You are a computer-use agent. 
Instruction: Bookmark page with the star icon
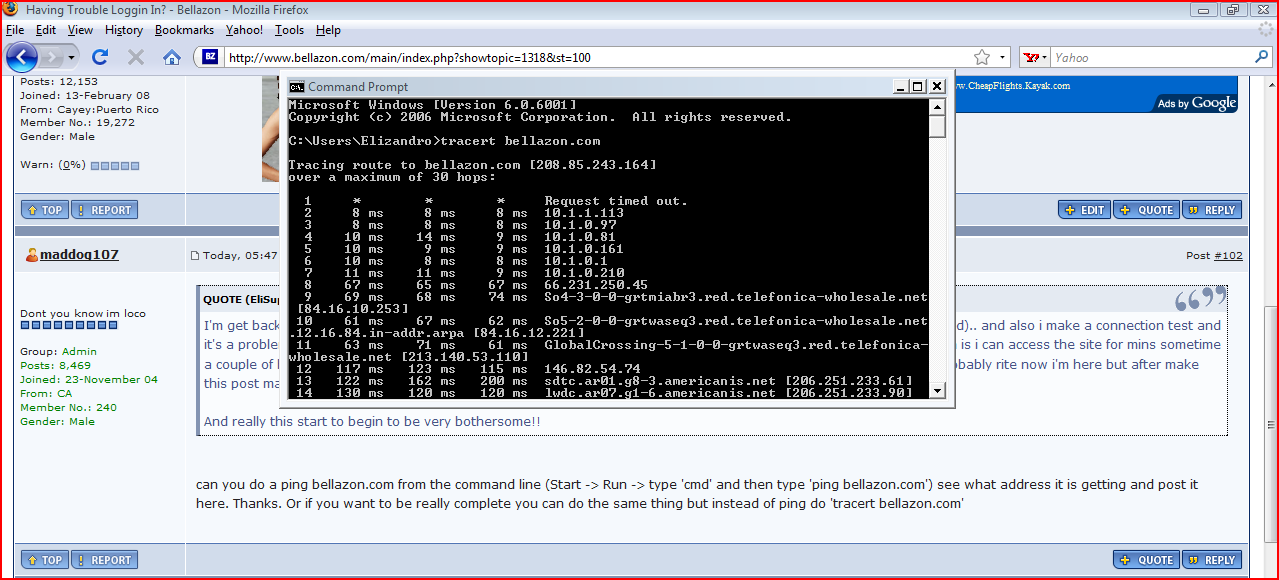[x=982, y=57]
